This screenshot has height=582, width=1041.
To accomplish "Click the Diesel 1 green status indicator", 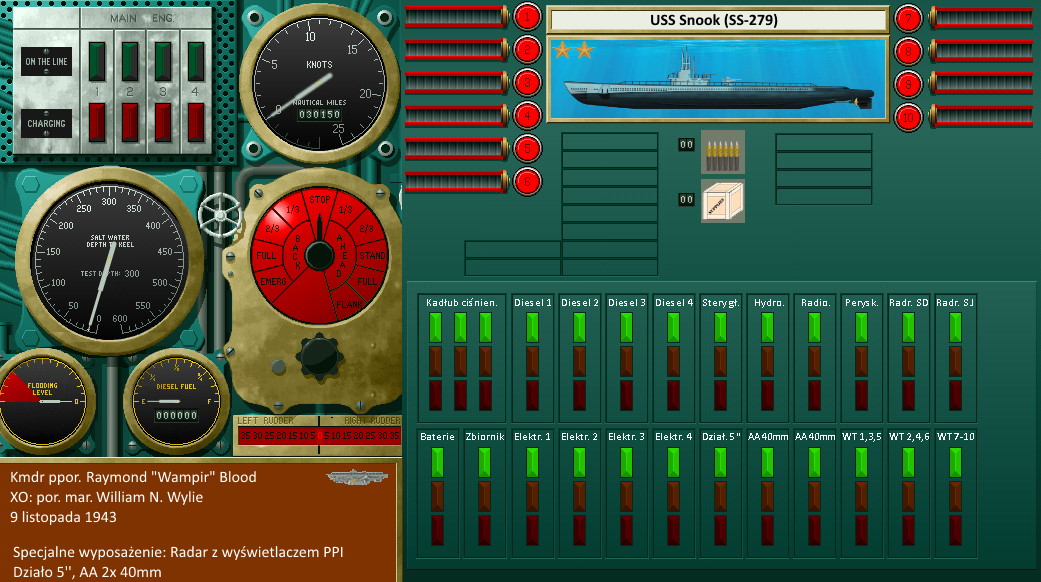I will 532,328.
